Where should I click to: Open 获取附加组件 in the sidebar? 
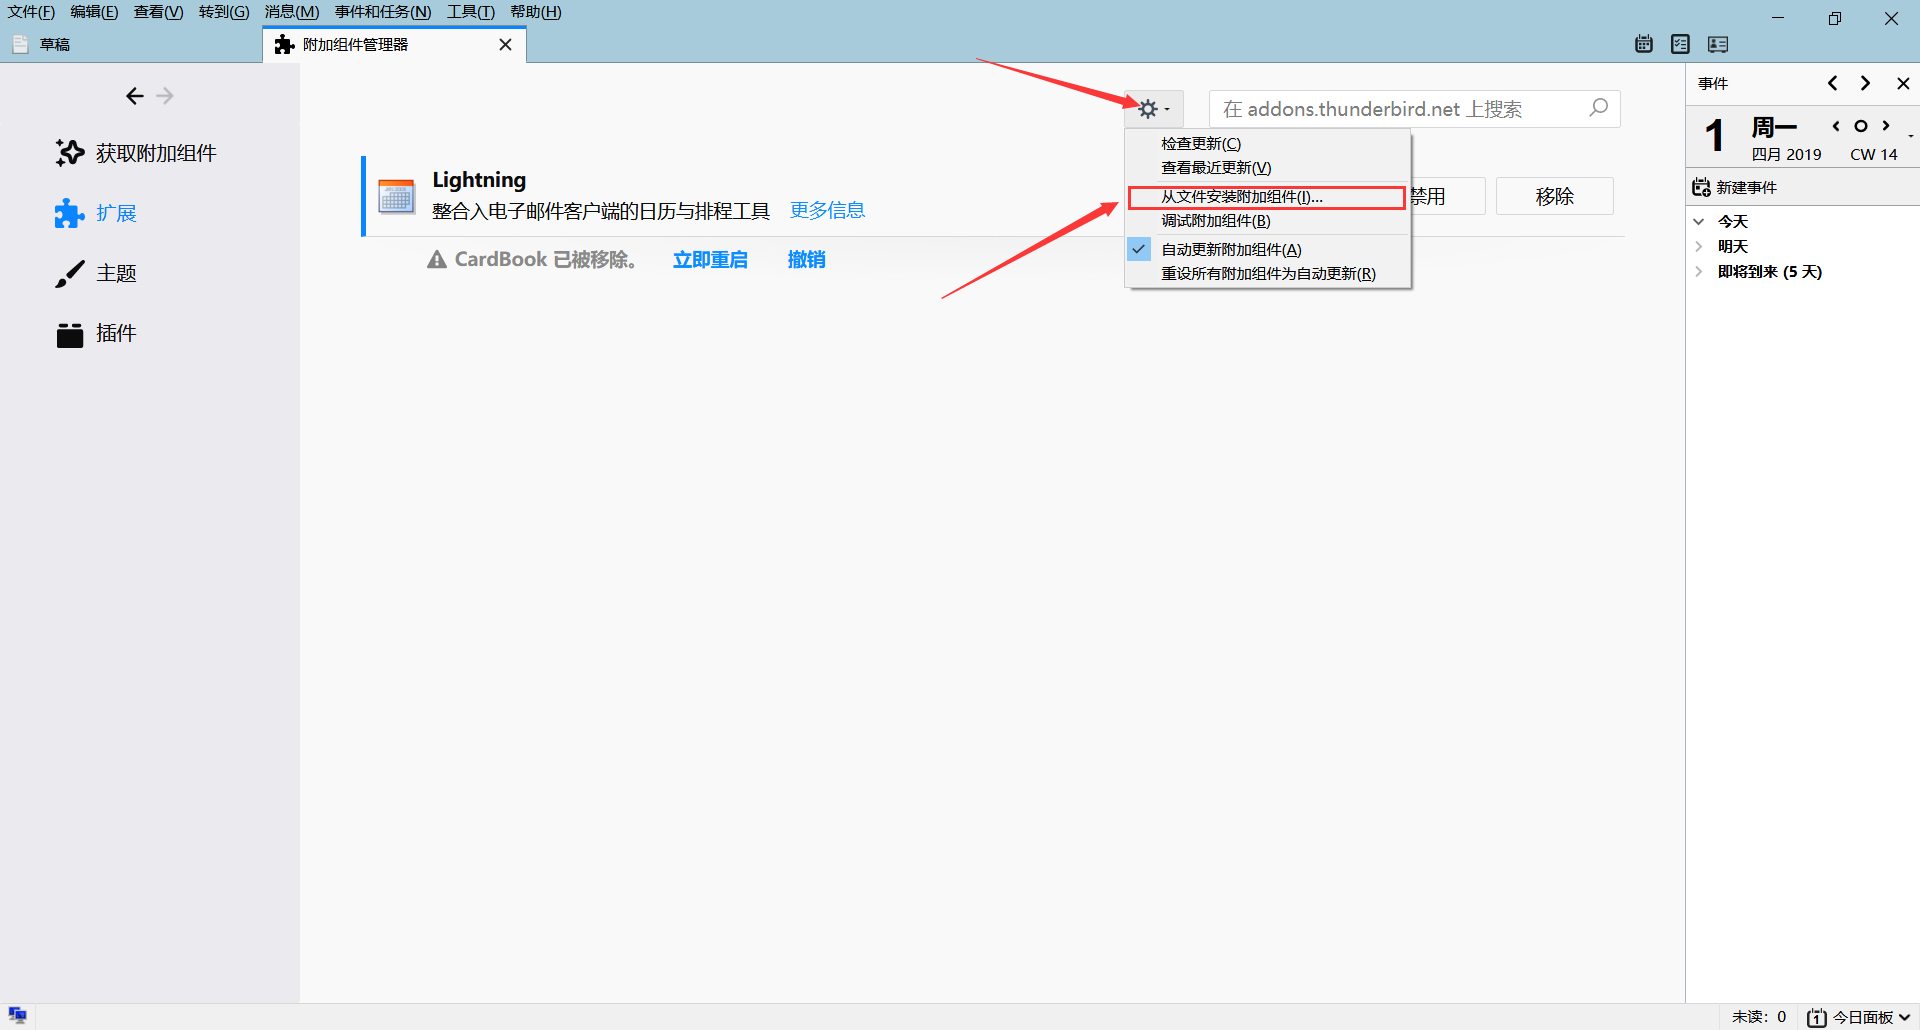137,153
